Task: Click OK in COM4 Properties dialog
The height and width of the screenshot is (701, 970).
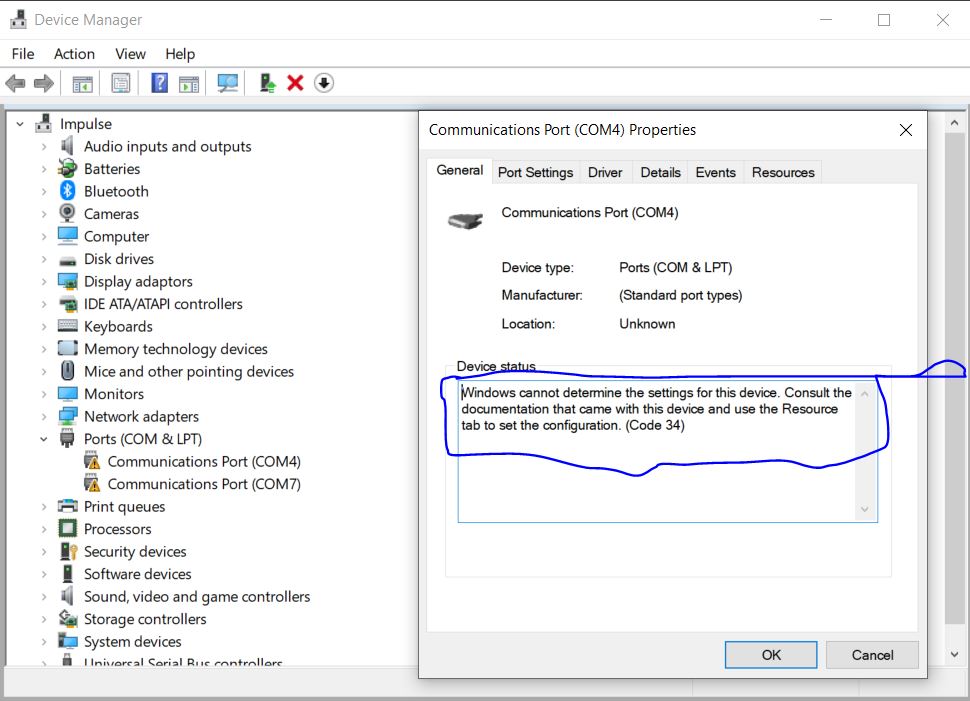Action: [771, 655]
